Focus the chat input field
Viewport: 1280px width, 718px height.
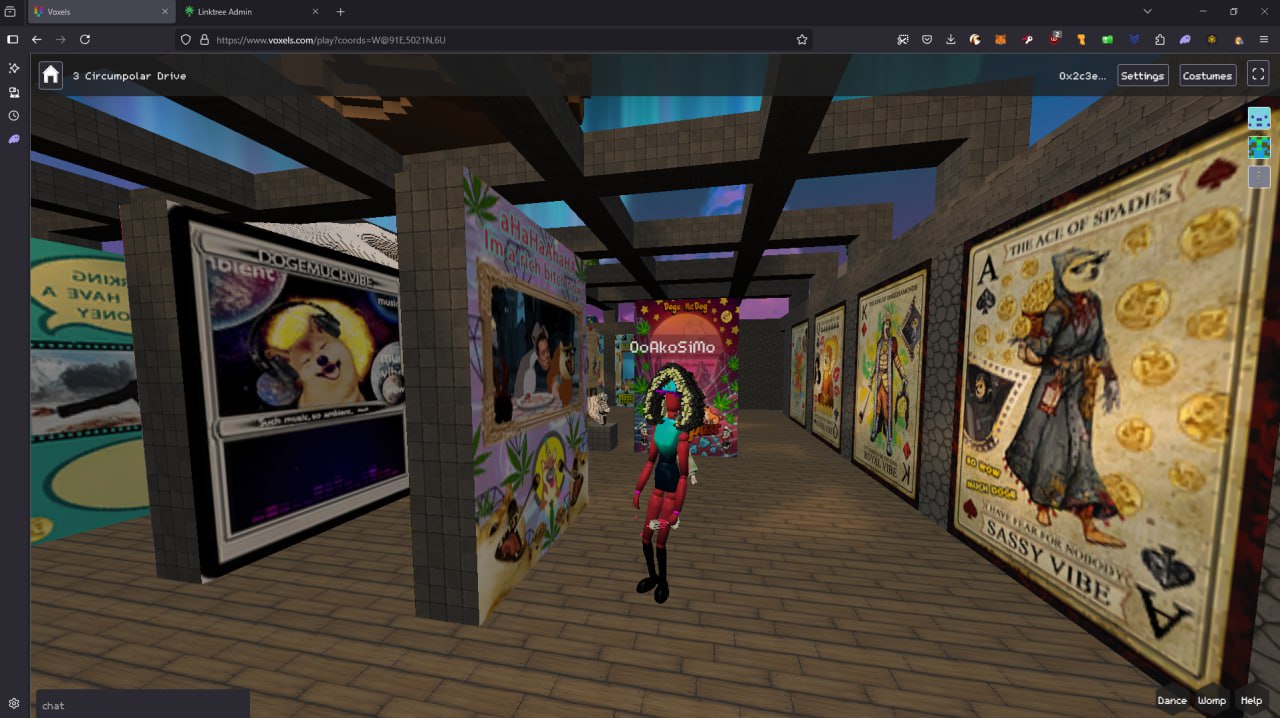click(143, 705)
